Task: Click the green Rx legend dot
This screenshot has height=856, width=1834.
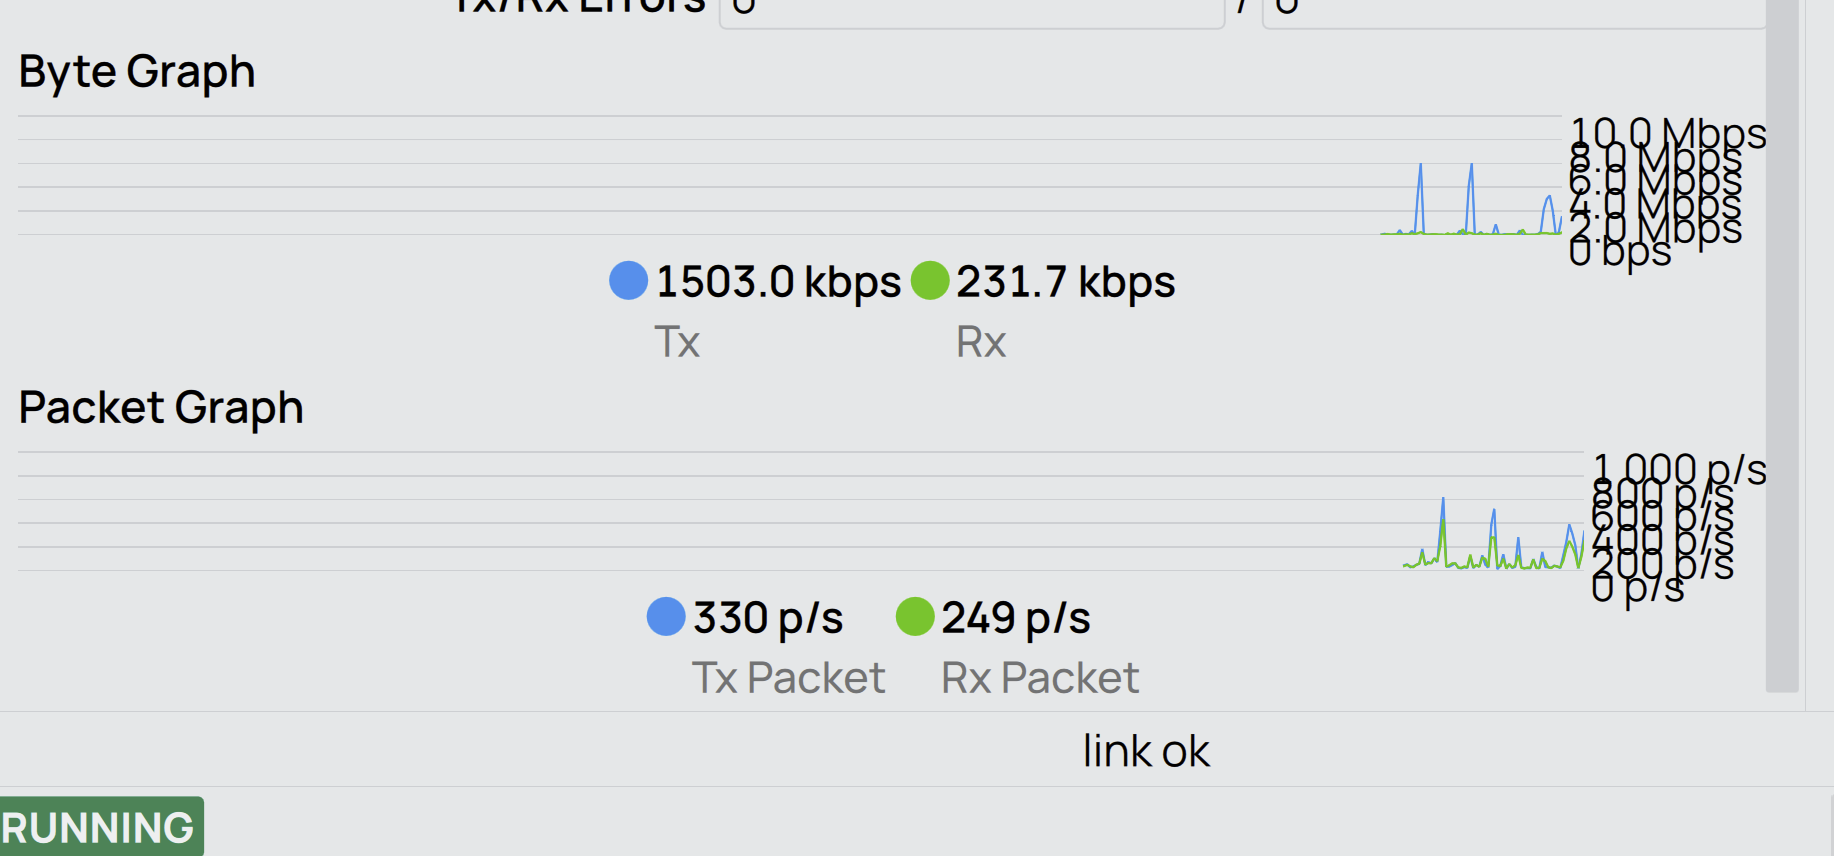Action: pyautogui.click(x=930, y=280)
